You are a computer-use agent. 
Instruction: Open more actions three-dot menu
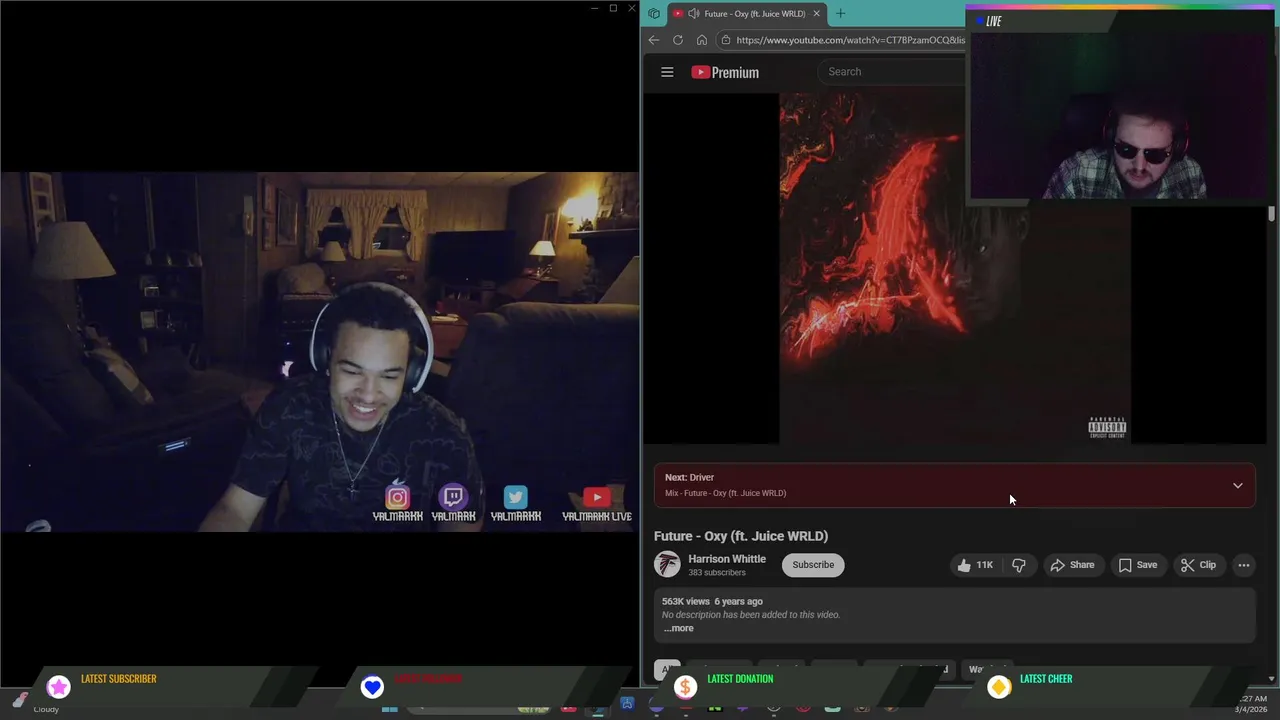click(x=1243, y=565)
